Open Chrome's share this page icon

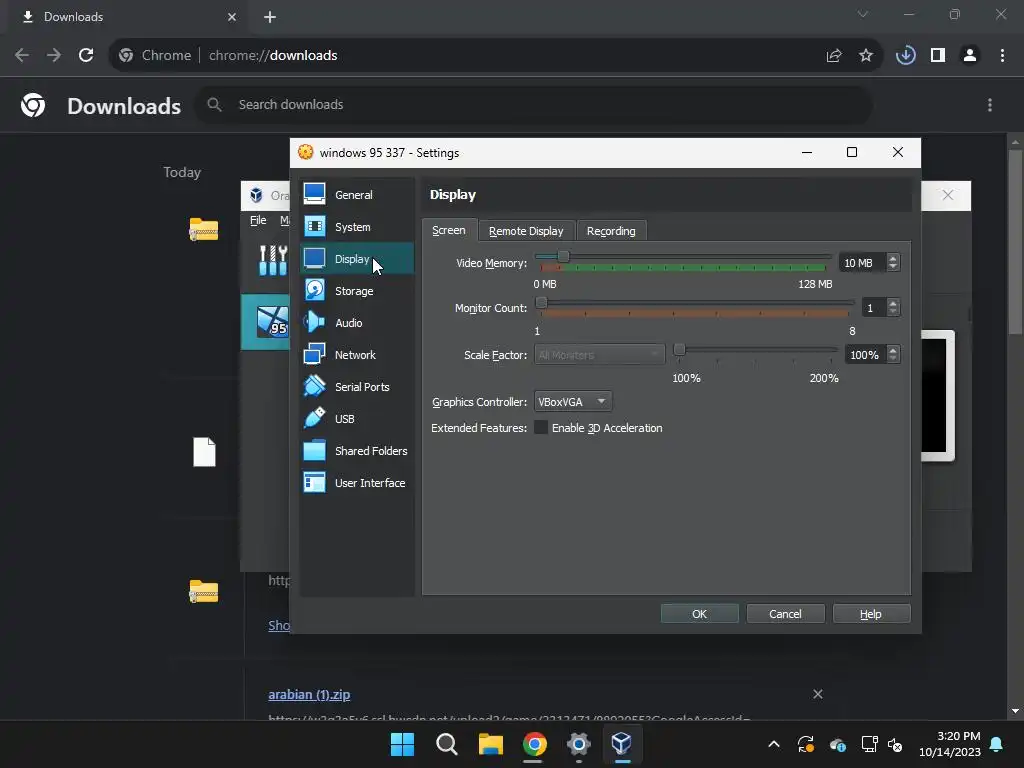point(834,56)
